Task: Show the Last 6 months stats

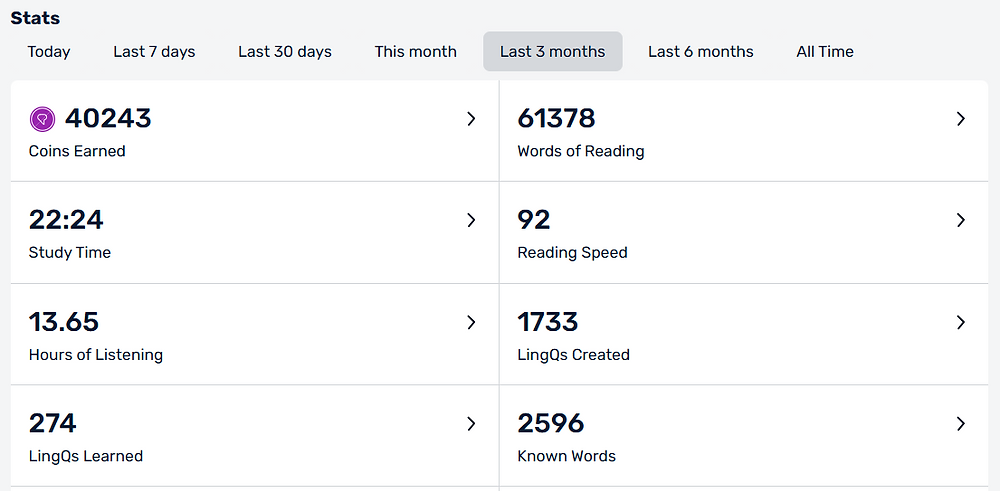Action: click(x=701, y=52)
